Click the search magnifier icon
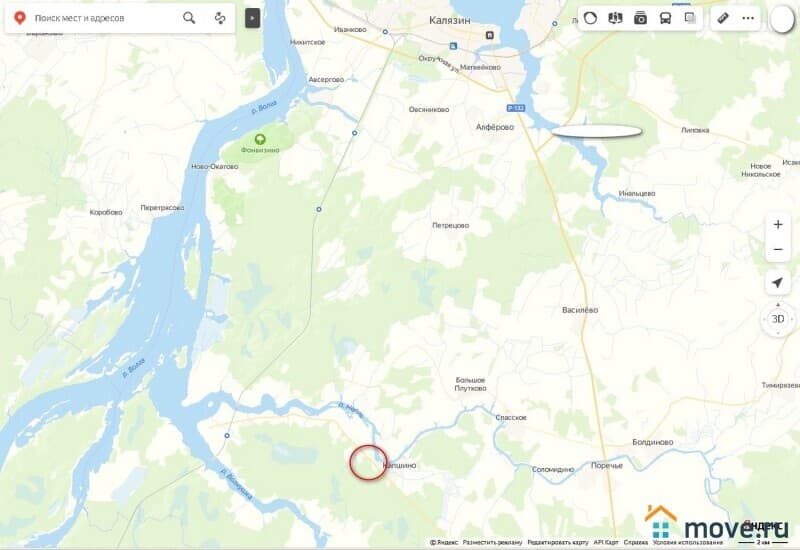The width and height of the screenshot is (800, 550). click(x=189, y=18)
